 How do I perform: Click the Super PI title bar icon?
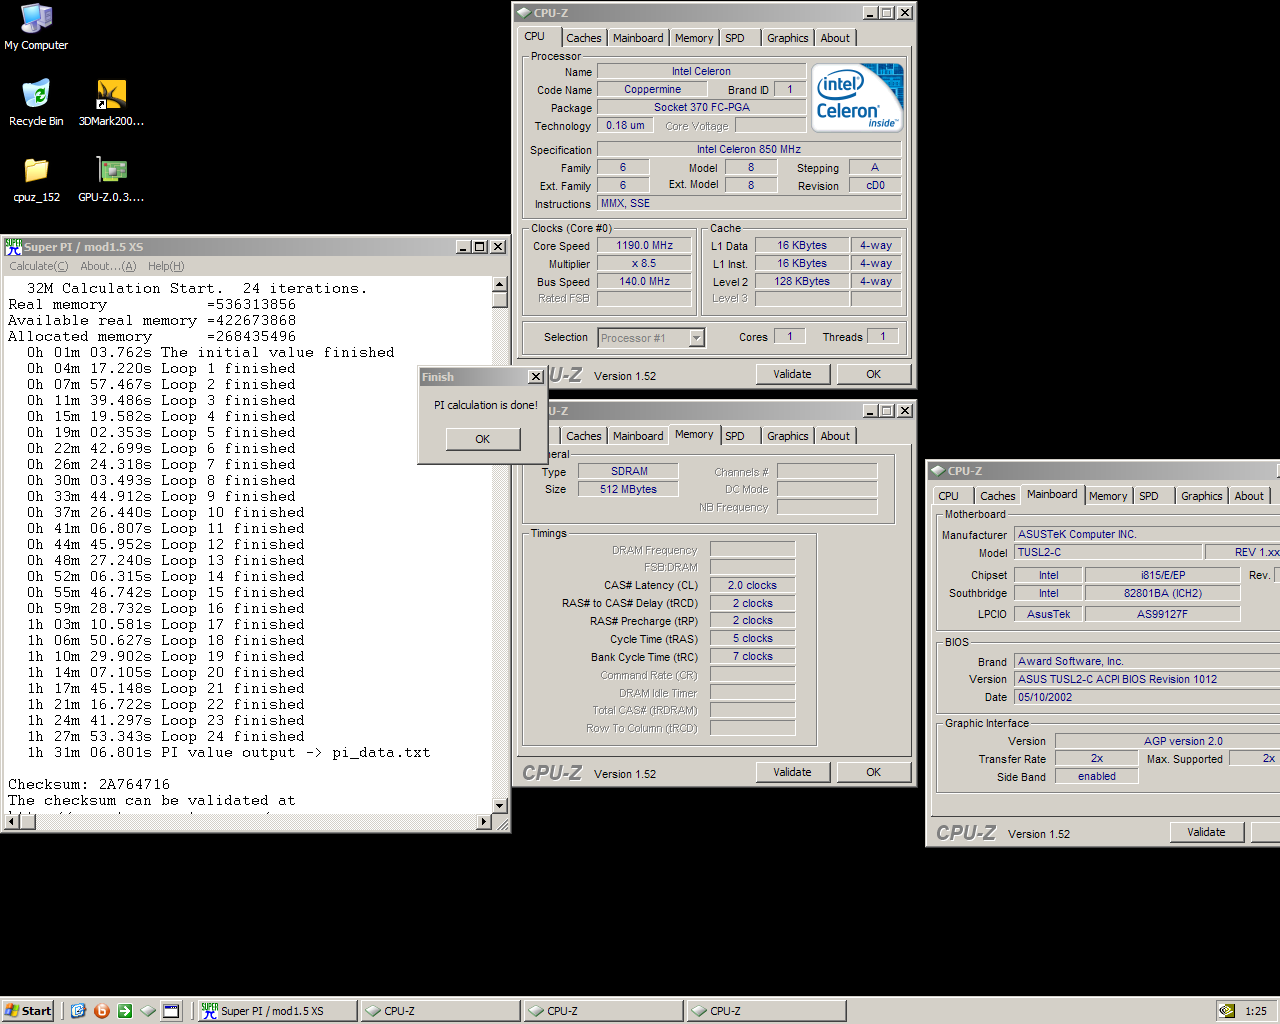coord(13,246)
